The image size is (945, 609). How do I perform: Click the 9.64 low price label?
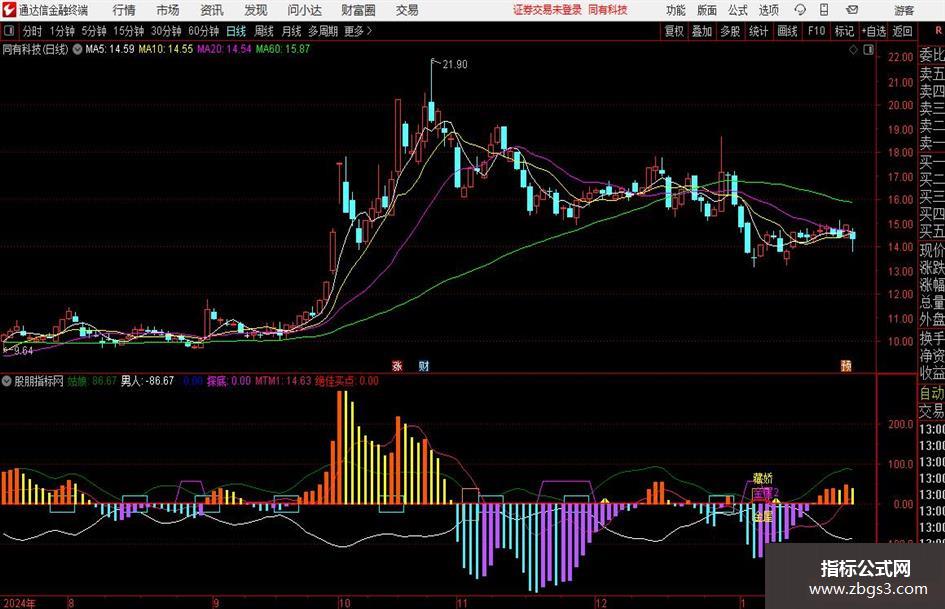pyautogui.click(x=24, y=351)
